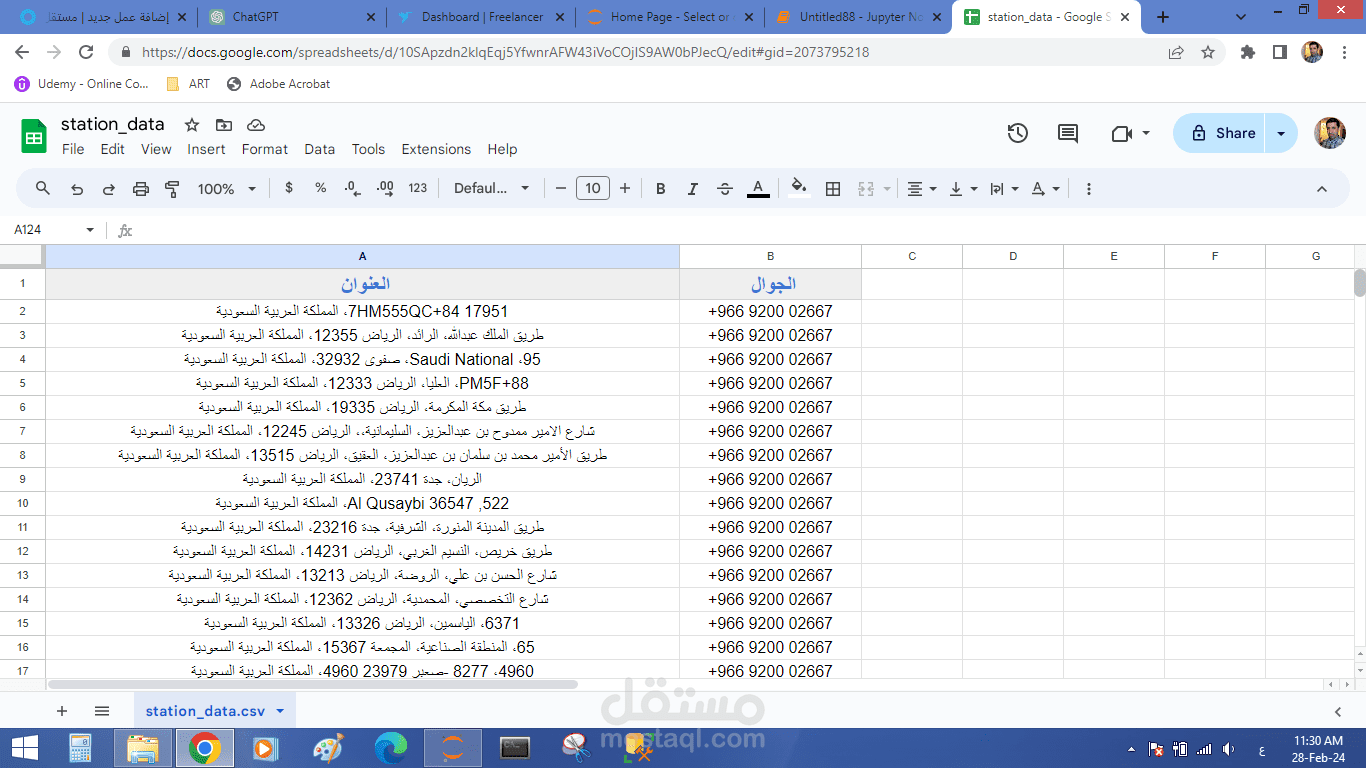The image size is (1366, 768).
Task: Decrease decimal places icon
Action: [352, 188]
